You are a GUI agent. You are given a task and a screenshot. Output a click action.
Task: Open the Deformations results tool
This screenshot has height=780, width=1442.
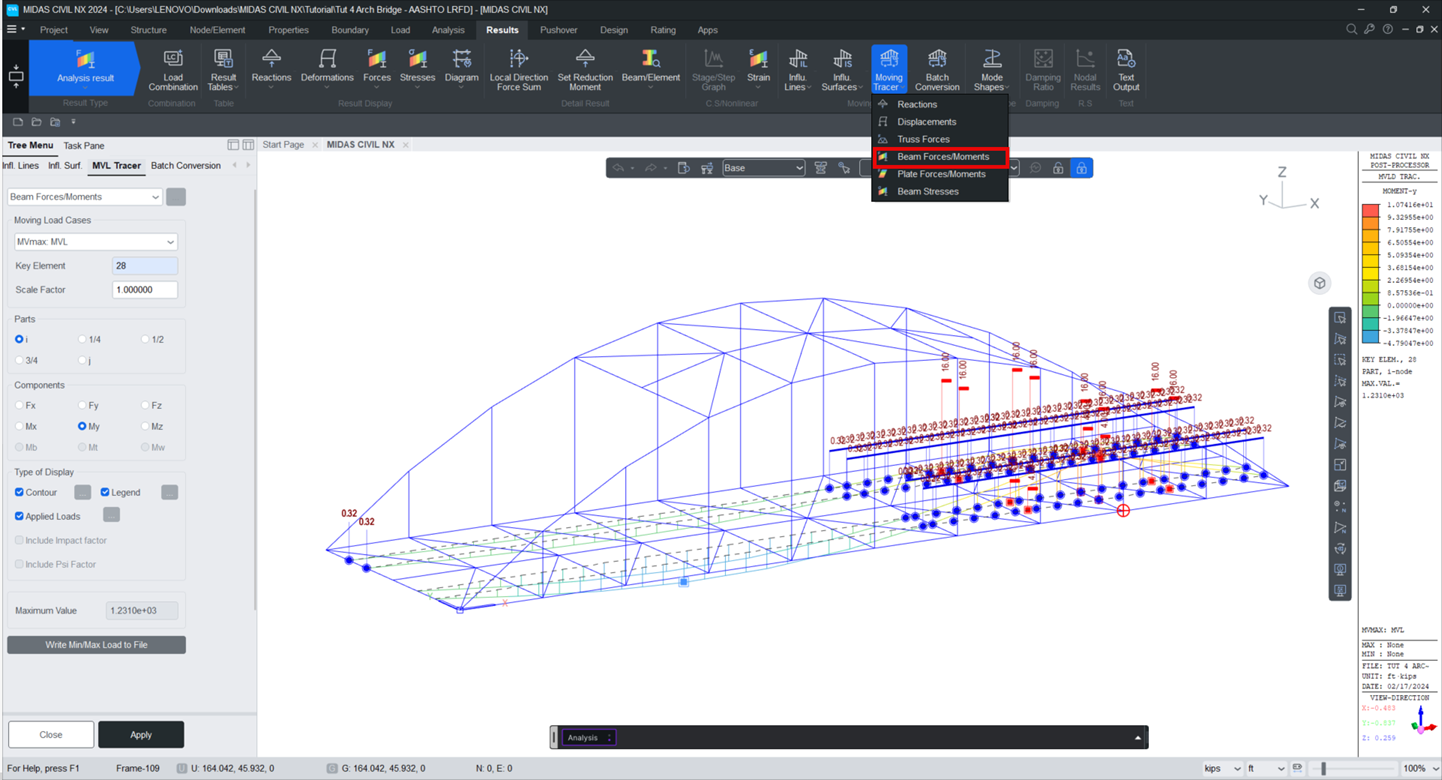point(327,70)
